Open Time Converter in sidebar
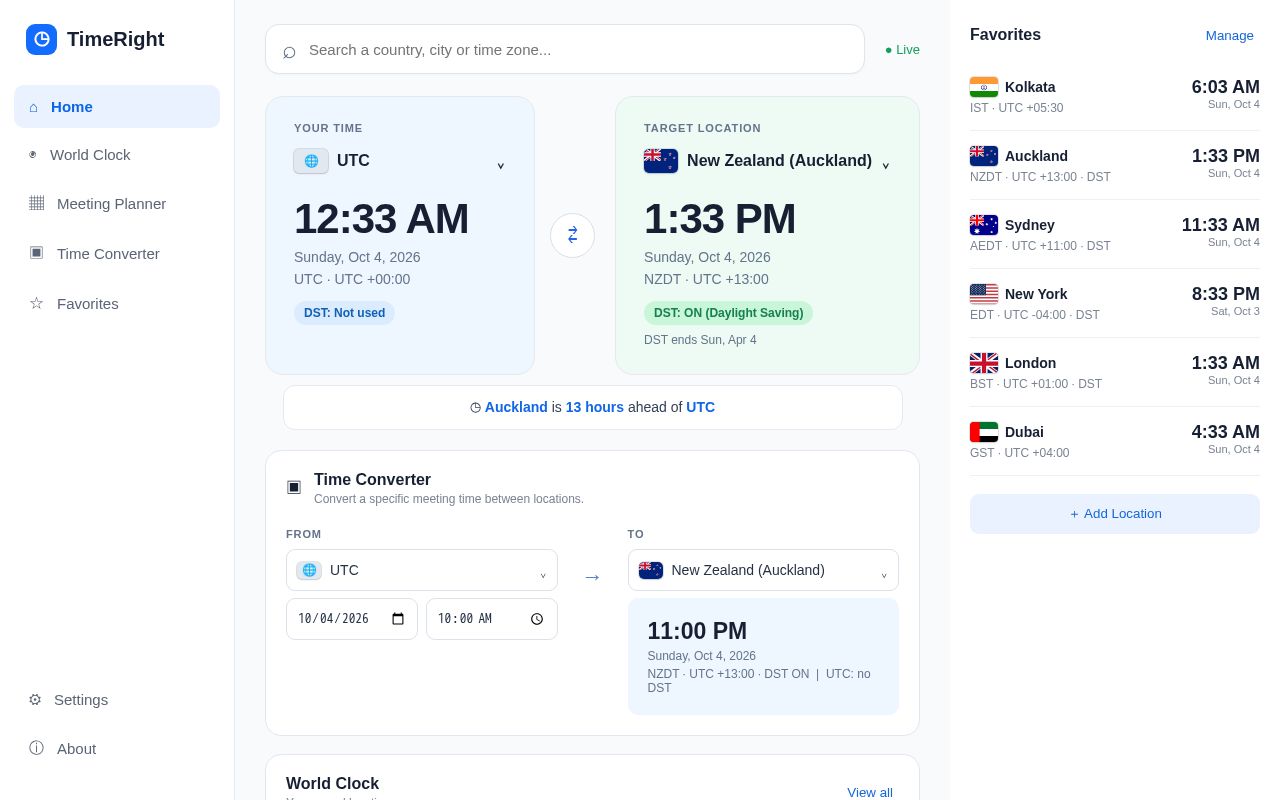This screenshot has width=1280, height=800. click(117, 253)
